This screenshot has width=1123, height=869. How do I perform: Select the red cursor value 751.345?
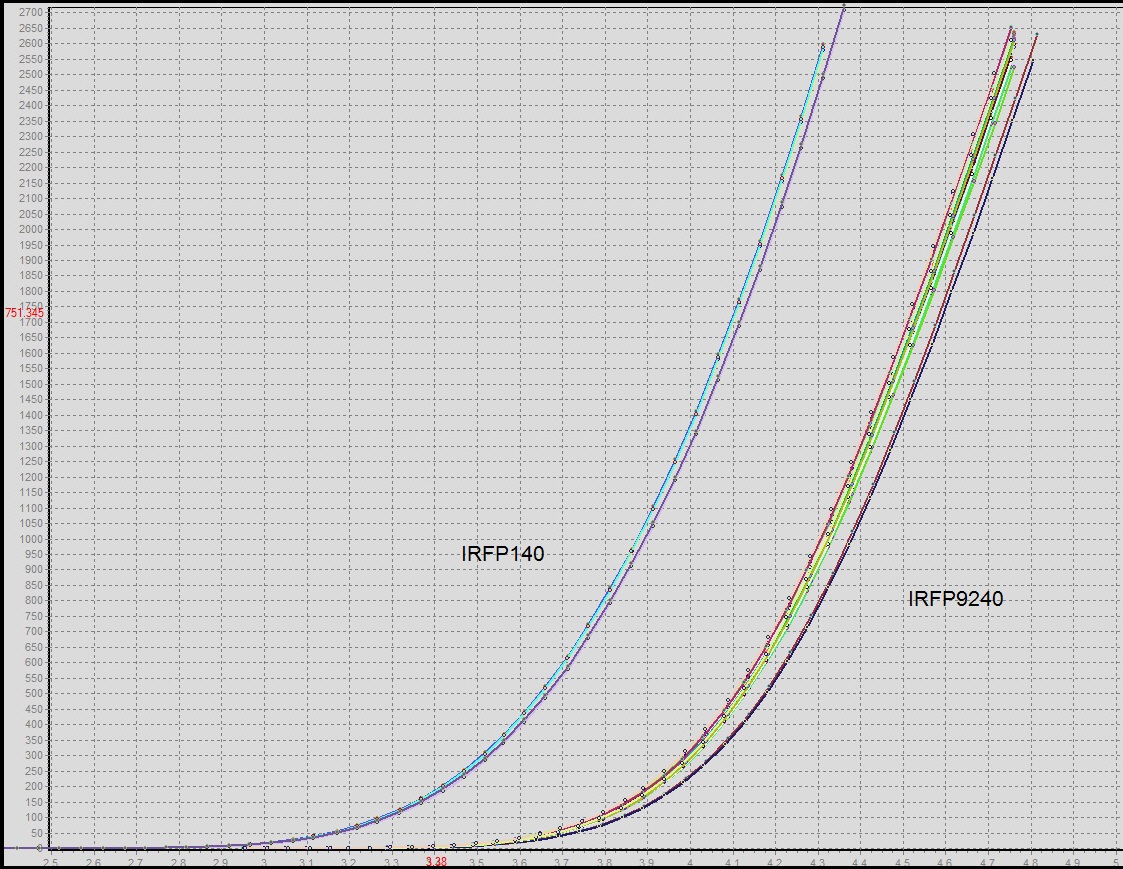coord(24,313)
